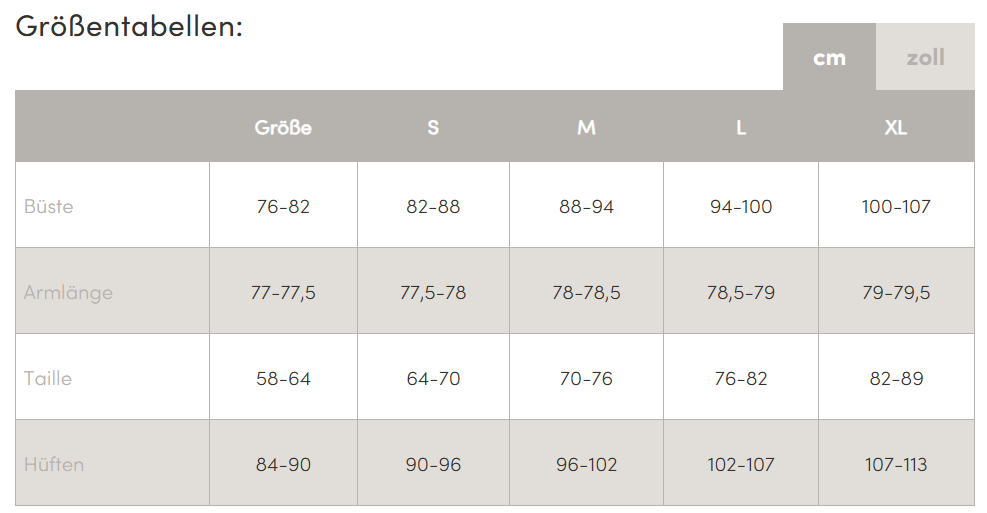Click the Büste row label
The height and width of the screenshot is (513, 987).
coord(49,207)
